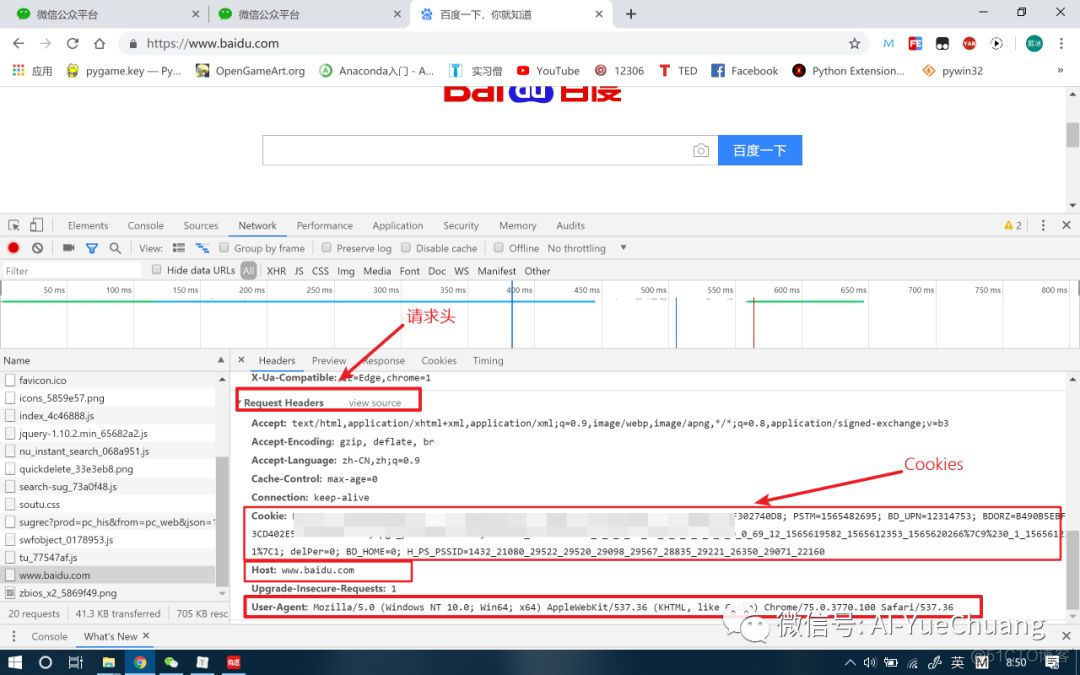Click the page's vertical scrollbar thumb

pyautogui.click(x=1072, y=134)
